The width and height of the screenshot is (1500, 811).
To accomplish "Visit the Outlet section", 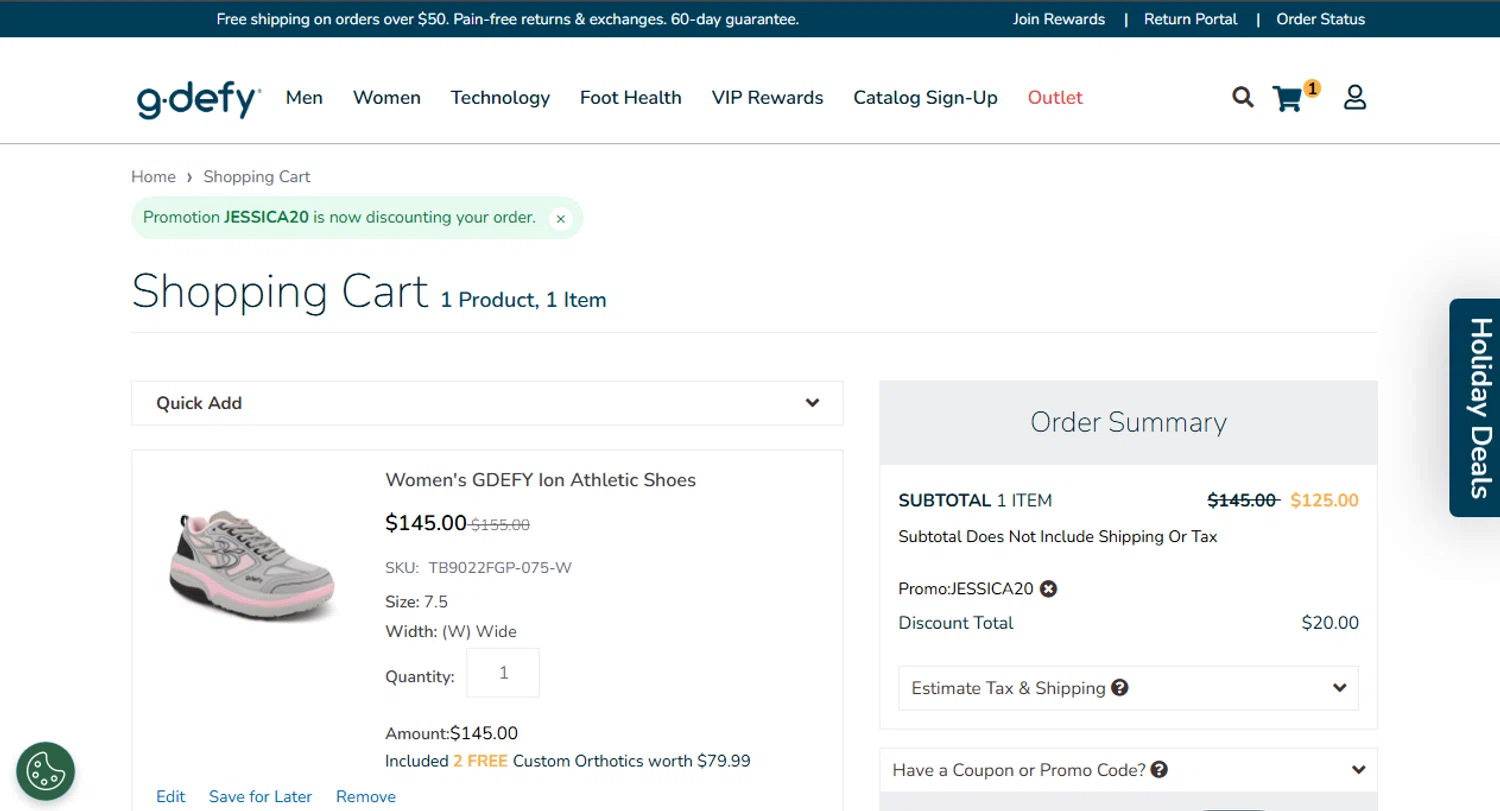I will pyautogui.click(x=1055, y=97).
